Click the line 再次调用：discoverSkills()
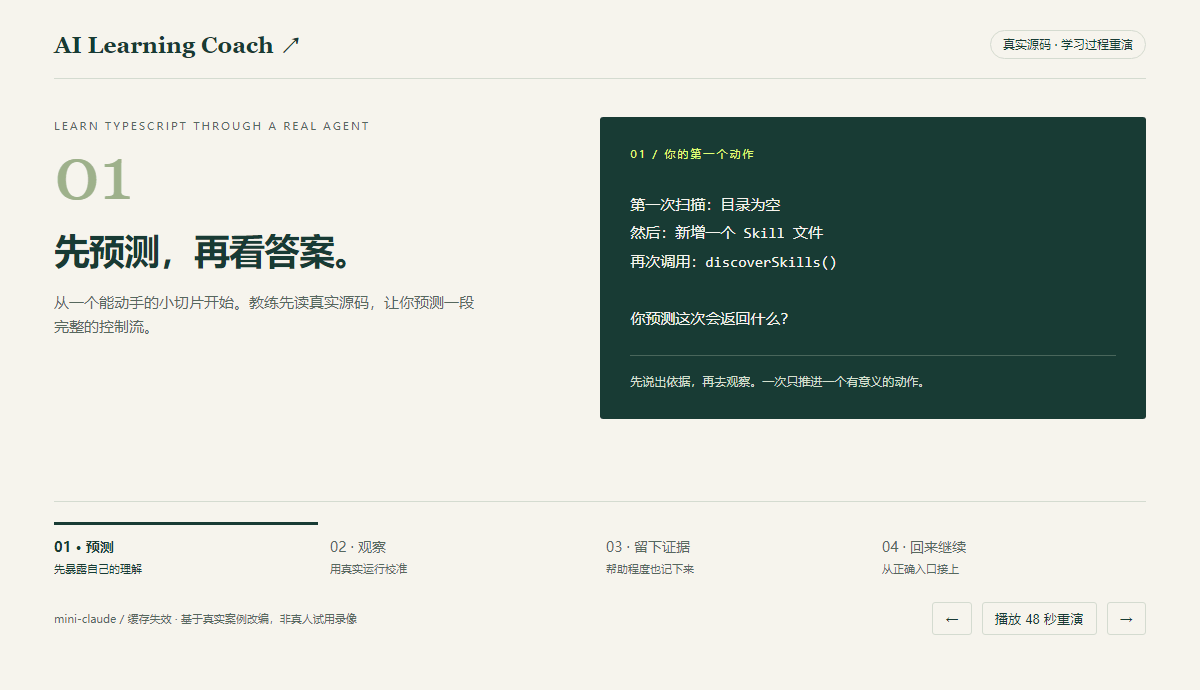This screenshot has height=690, width=1200. pyautogui.click(x=733, y=262)
